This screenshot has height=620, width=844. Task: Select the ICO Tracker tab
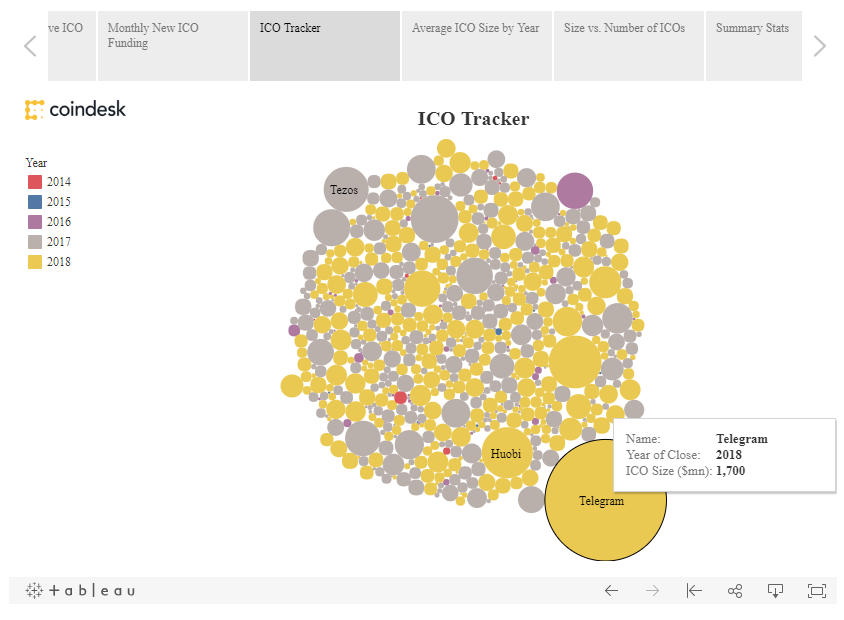coord(325,46)
